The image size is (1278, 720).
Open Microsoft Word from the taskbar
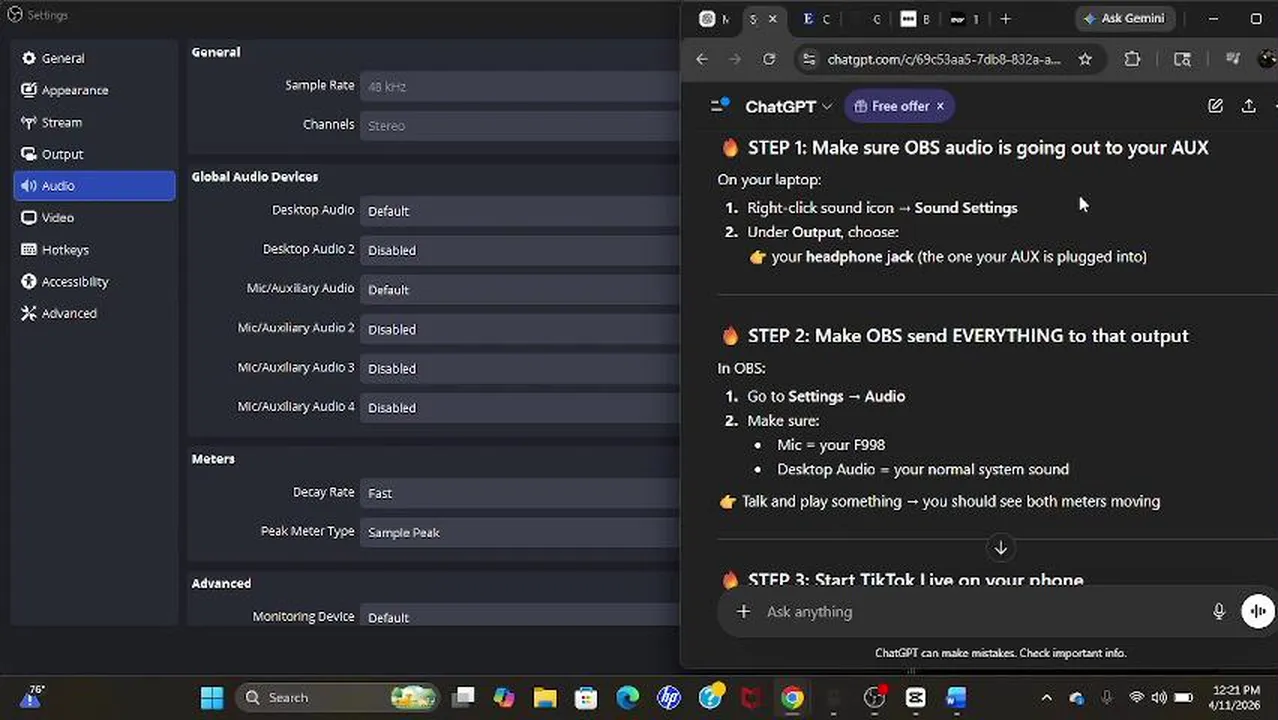click(x=956, y=697)
